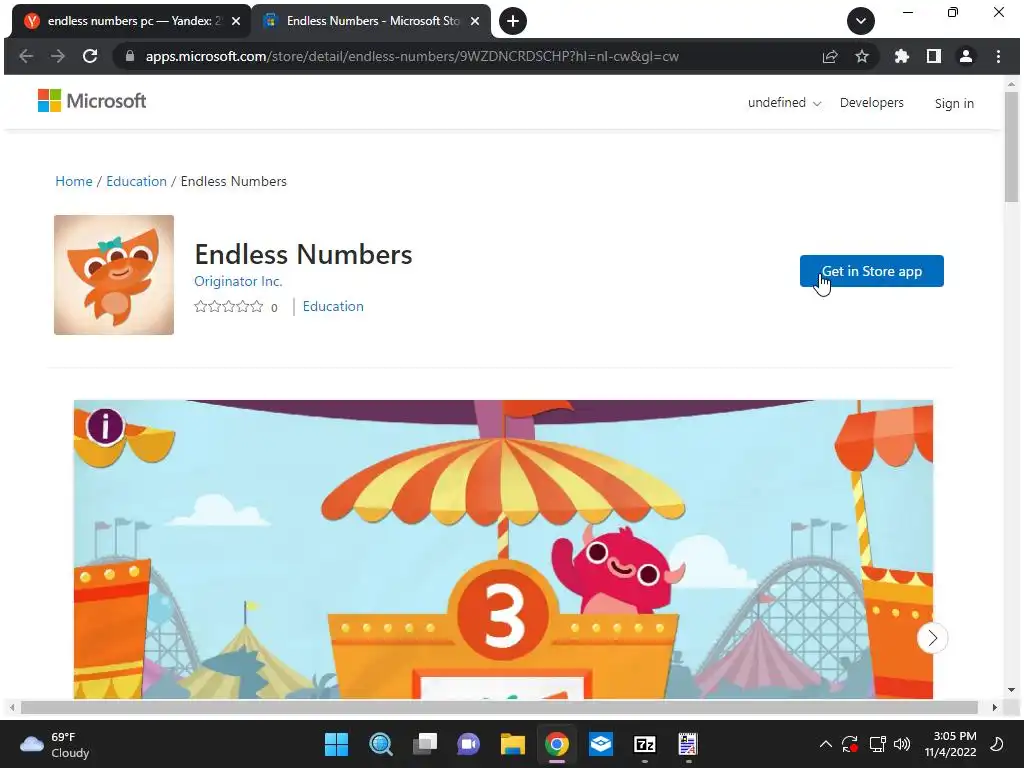Open Education category link beside rating
1024x768 pixels.
333,306
